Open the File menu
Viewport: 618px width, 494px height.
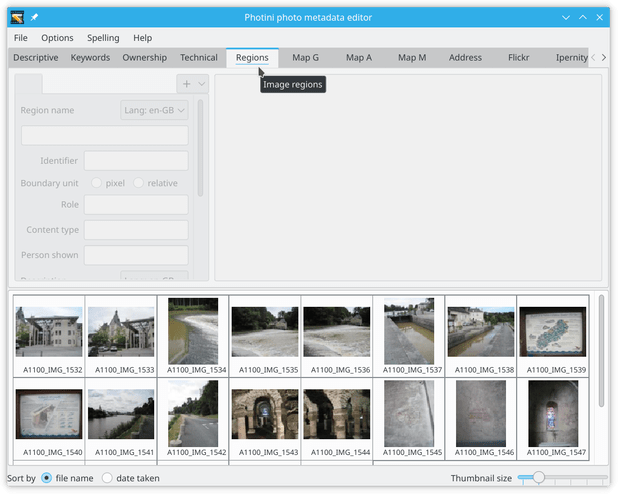(20, 38)
